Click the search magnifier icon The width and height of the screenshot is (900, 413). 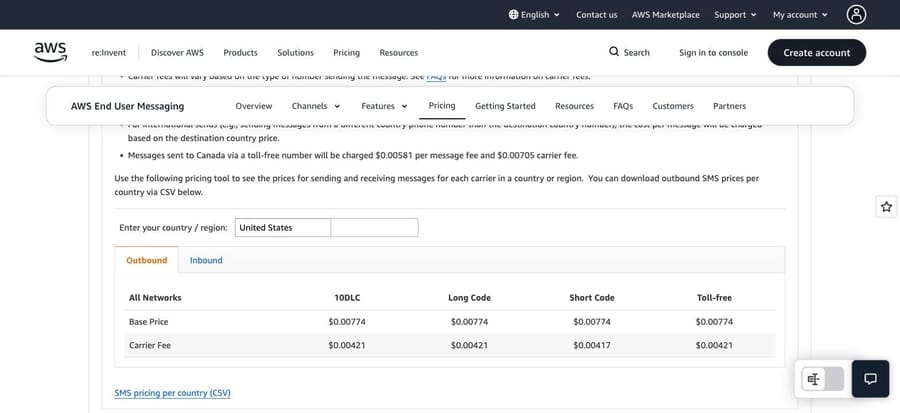pyautogui.click(x=614, y=52)
